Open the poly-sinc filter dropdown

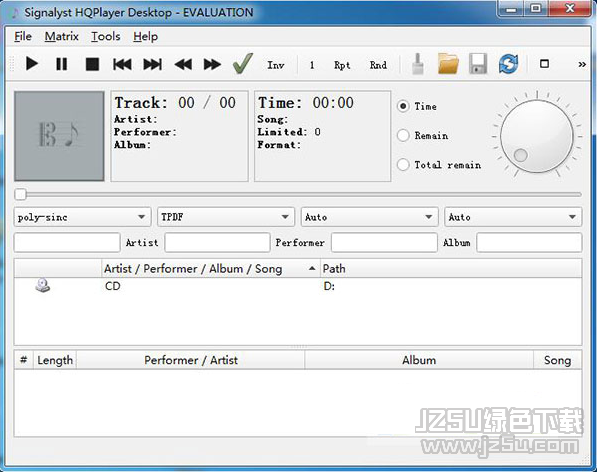coord(82,217)
